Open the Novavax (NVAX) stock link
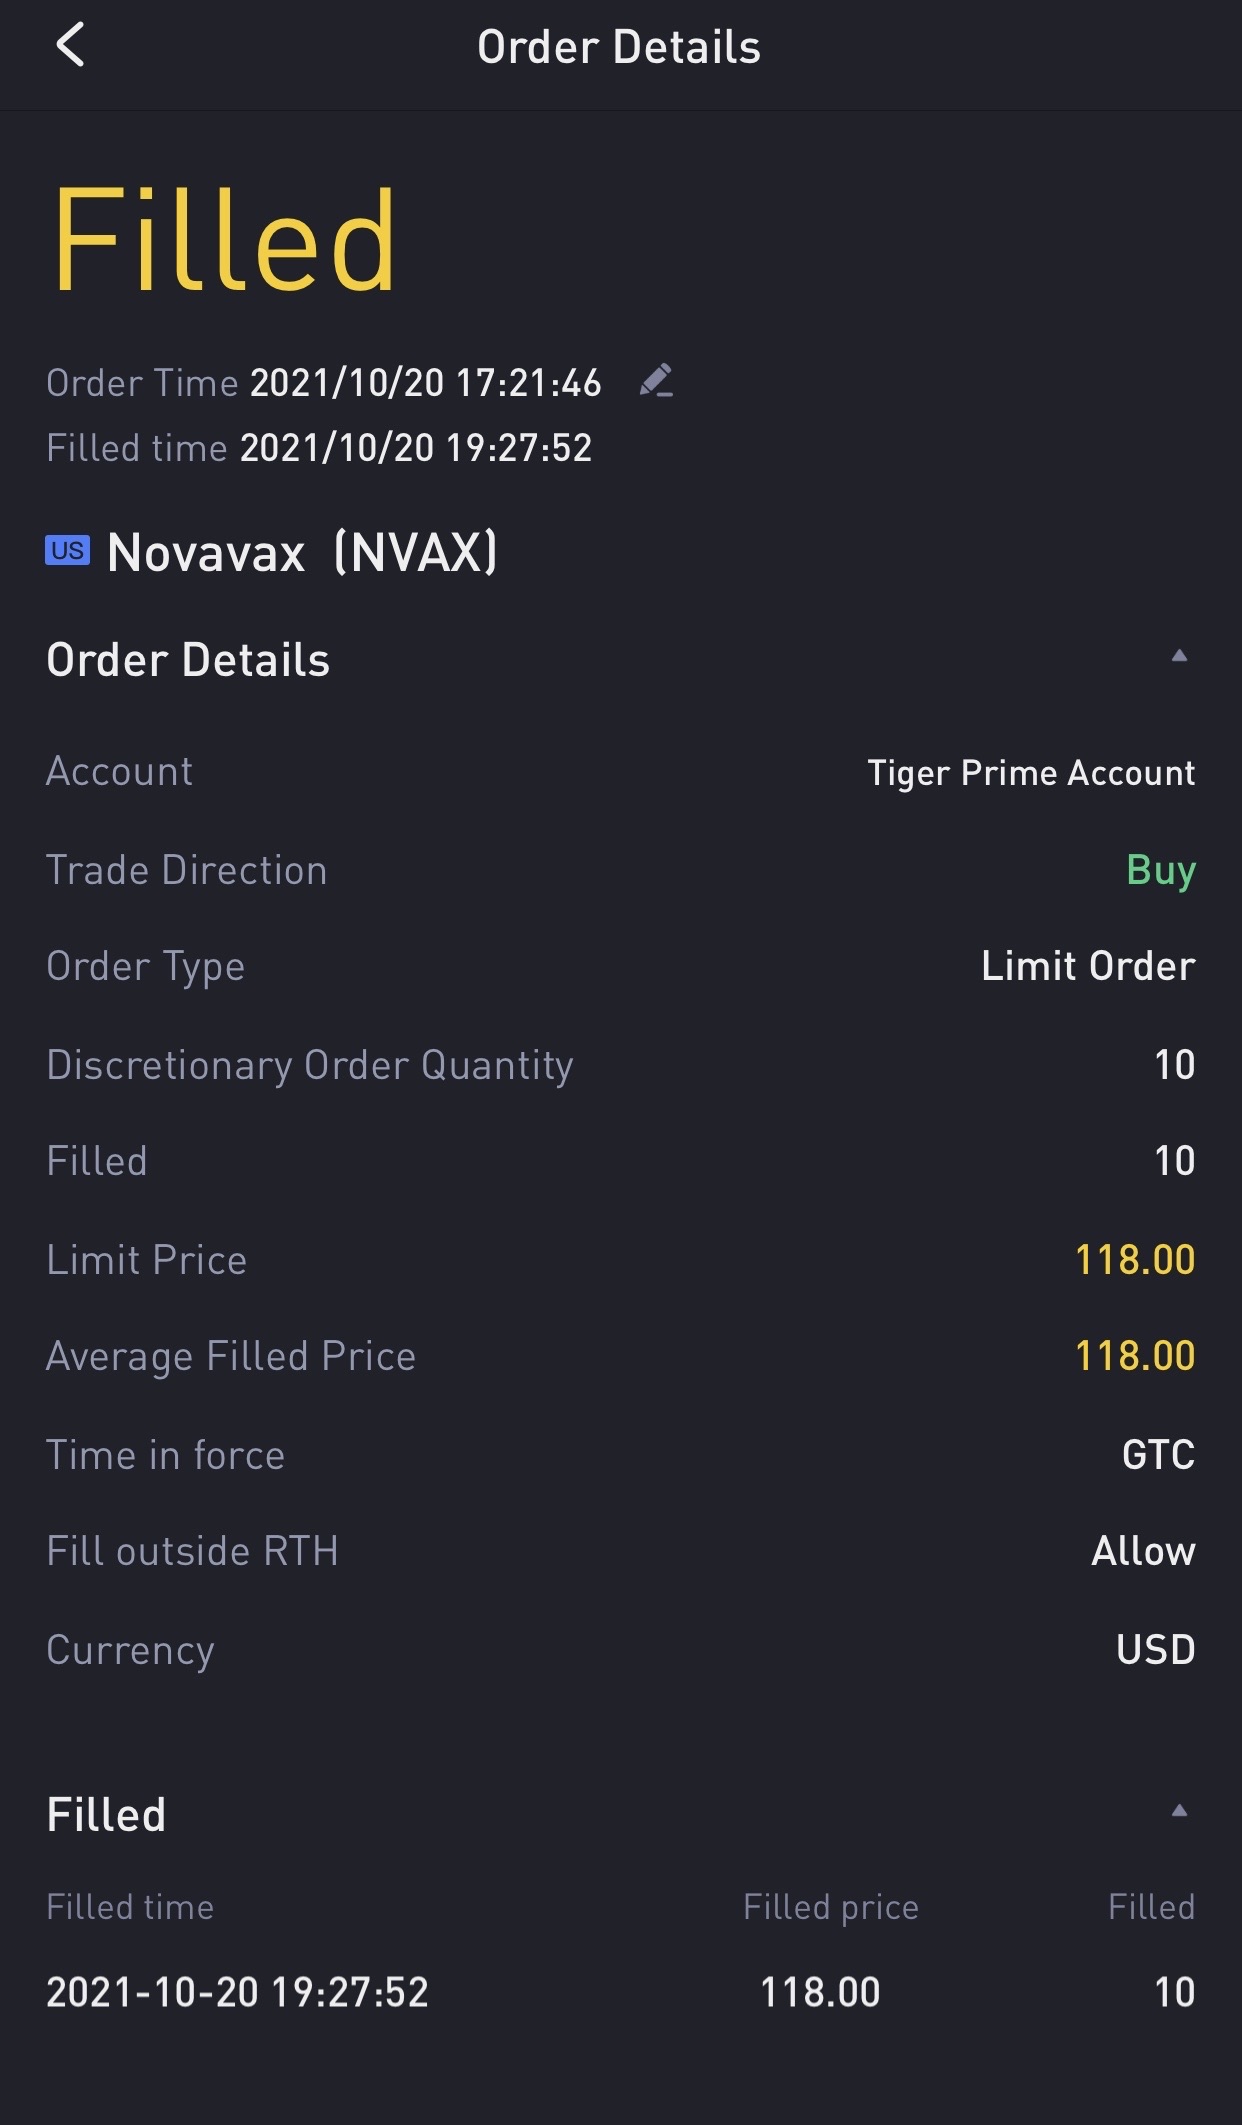 302,552
